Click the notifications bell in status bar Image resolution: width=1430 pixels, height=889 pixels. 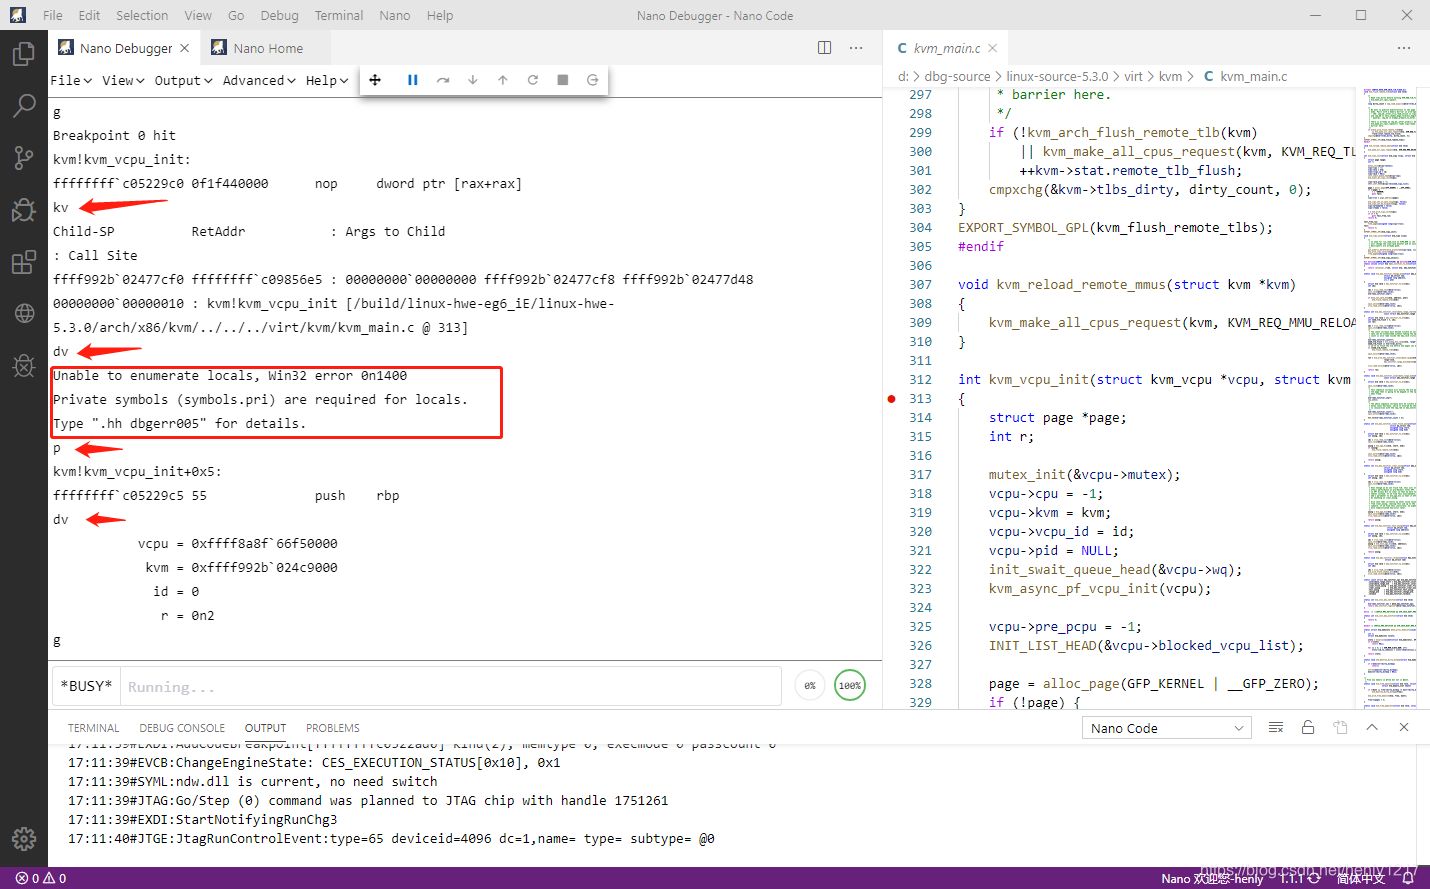point(1408,878)
